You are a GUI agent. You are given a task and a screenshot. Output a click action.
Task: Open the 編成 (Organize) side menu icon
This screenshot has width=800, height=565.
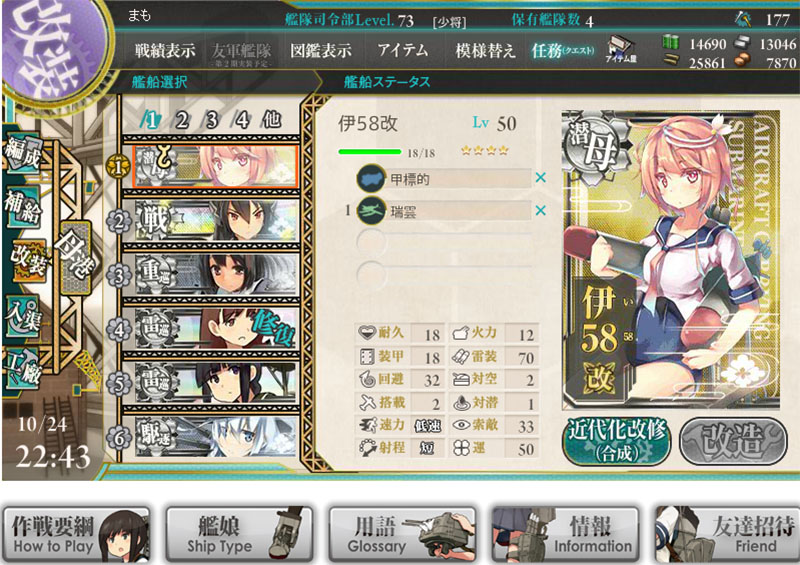tap(23, 155)
